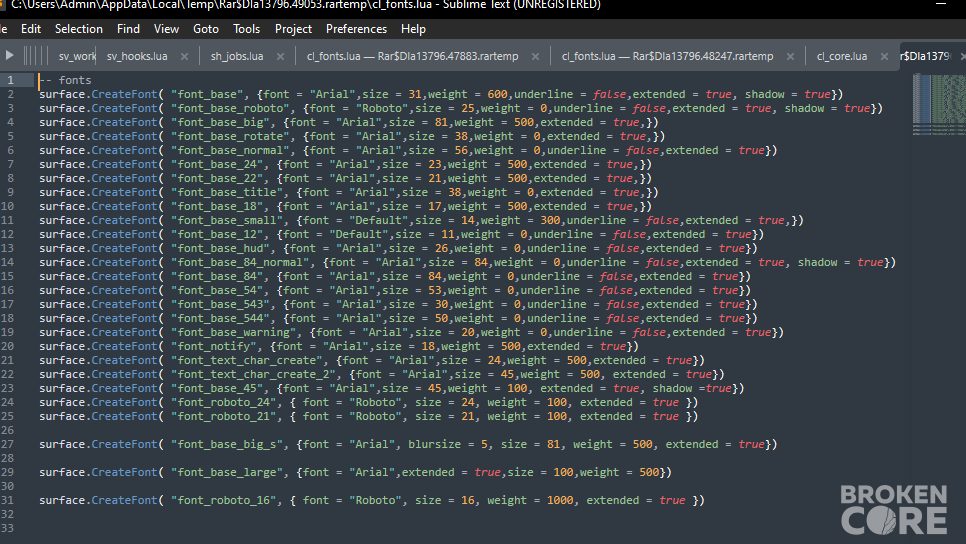
Task: Click "font_base_84_normal" string
Action: pos(240,262)
